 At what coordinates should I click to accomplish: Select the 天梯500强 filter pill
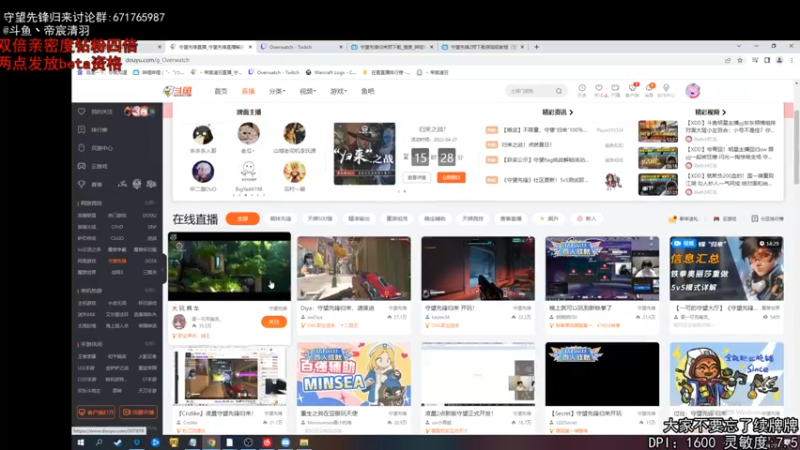(x=320, y=219)
